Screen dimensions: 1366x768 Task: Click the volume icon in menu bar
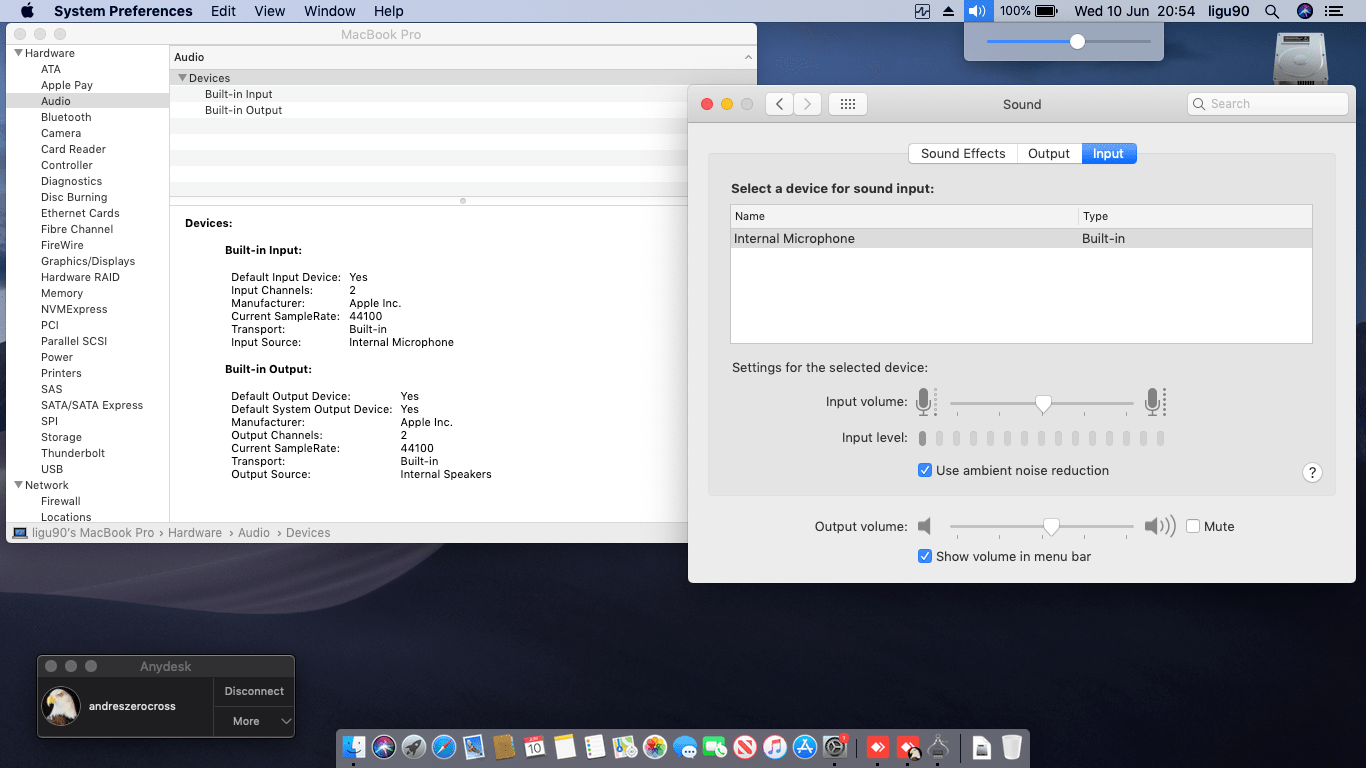pos(976,11)
